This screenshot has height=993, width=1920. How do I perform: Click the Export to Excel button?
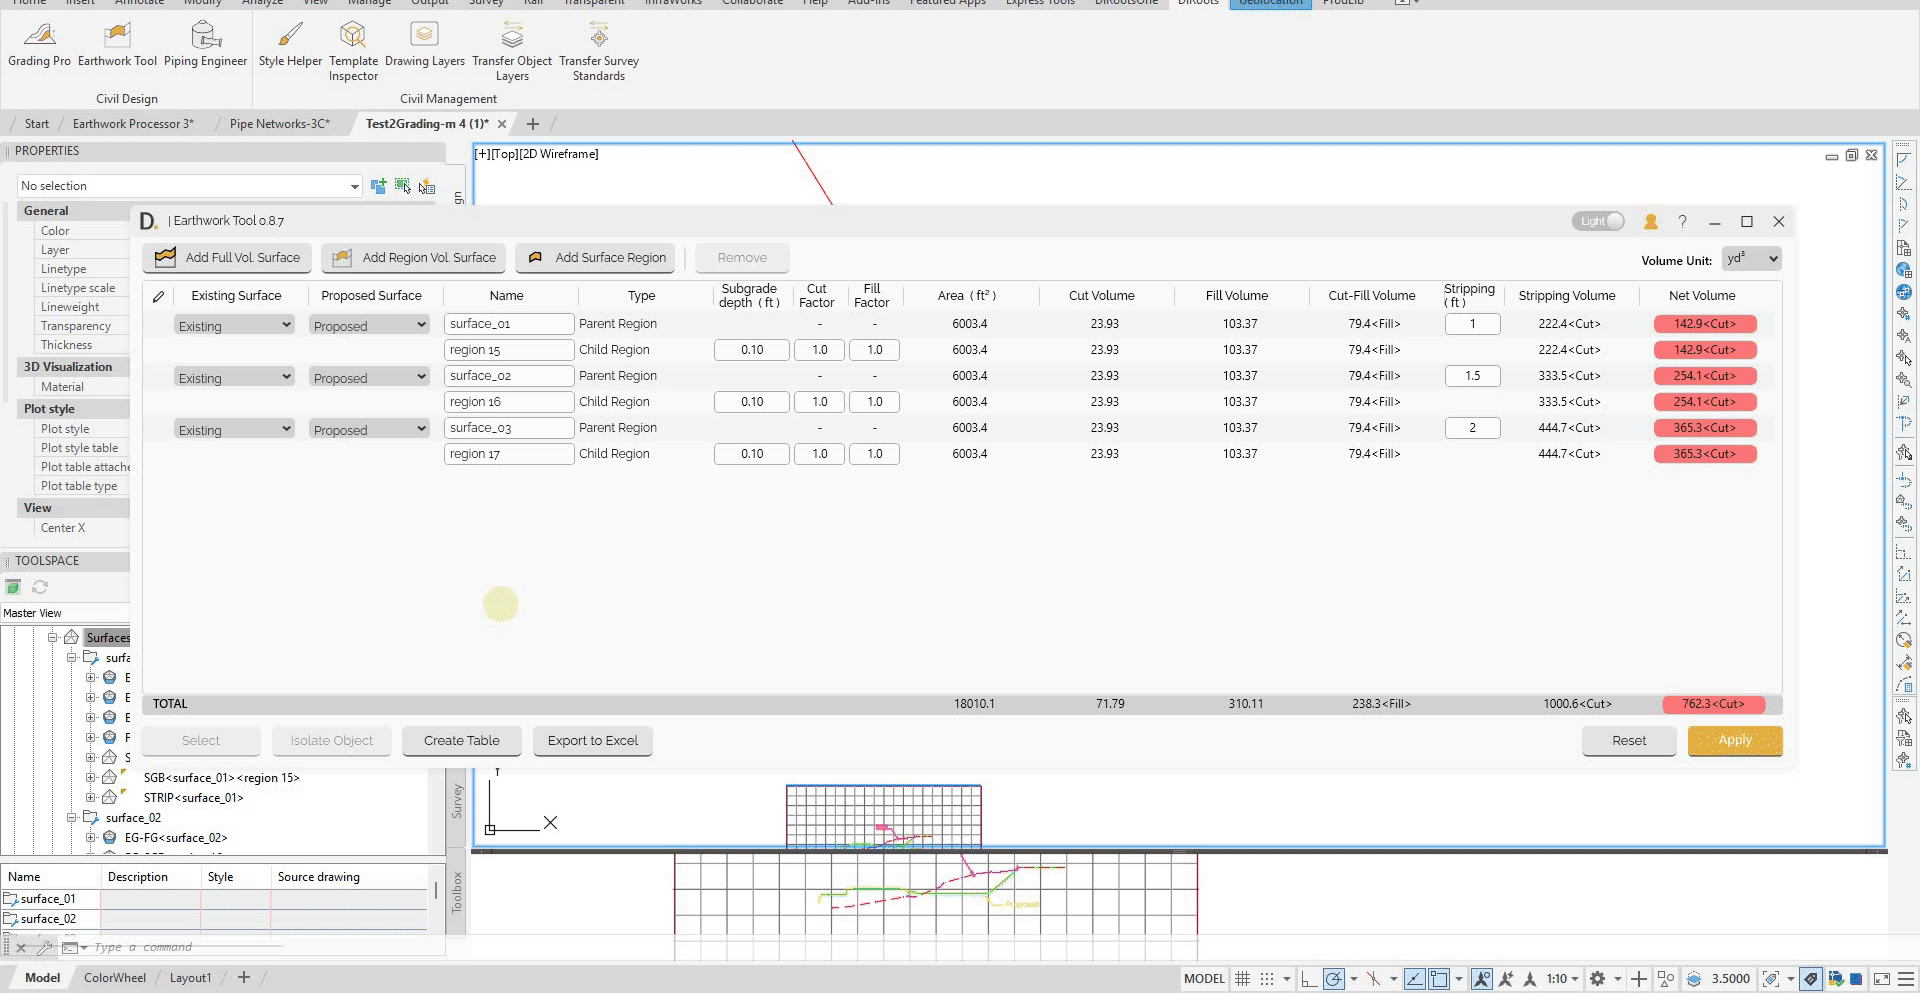click(x=592, y=740)
